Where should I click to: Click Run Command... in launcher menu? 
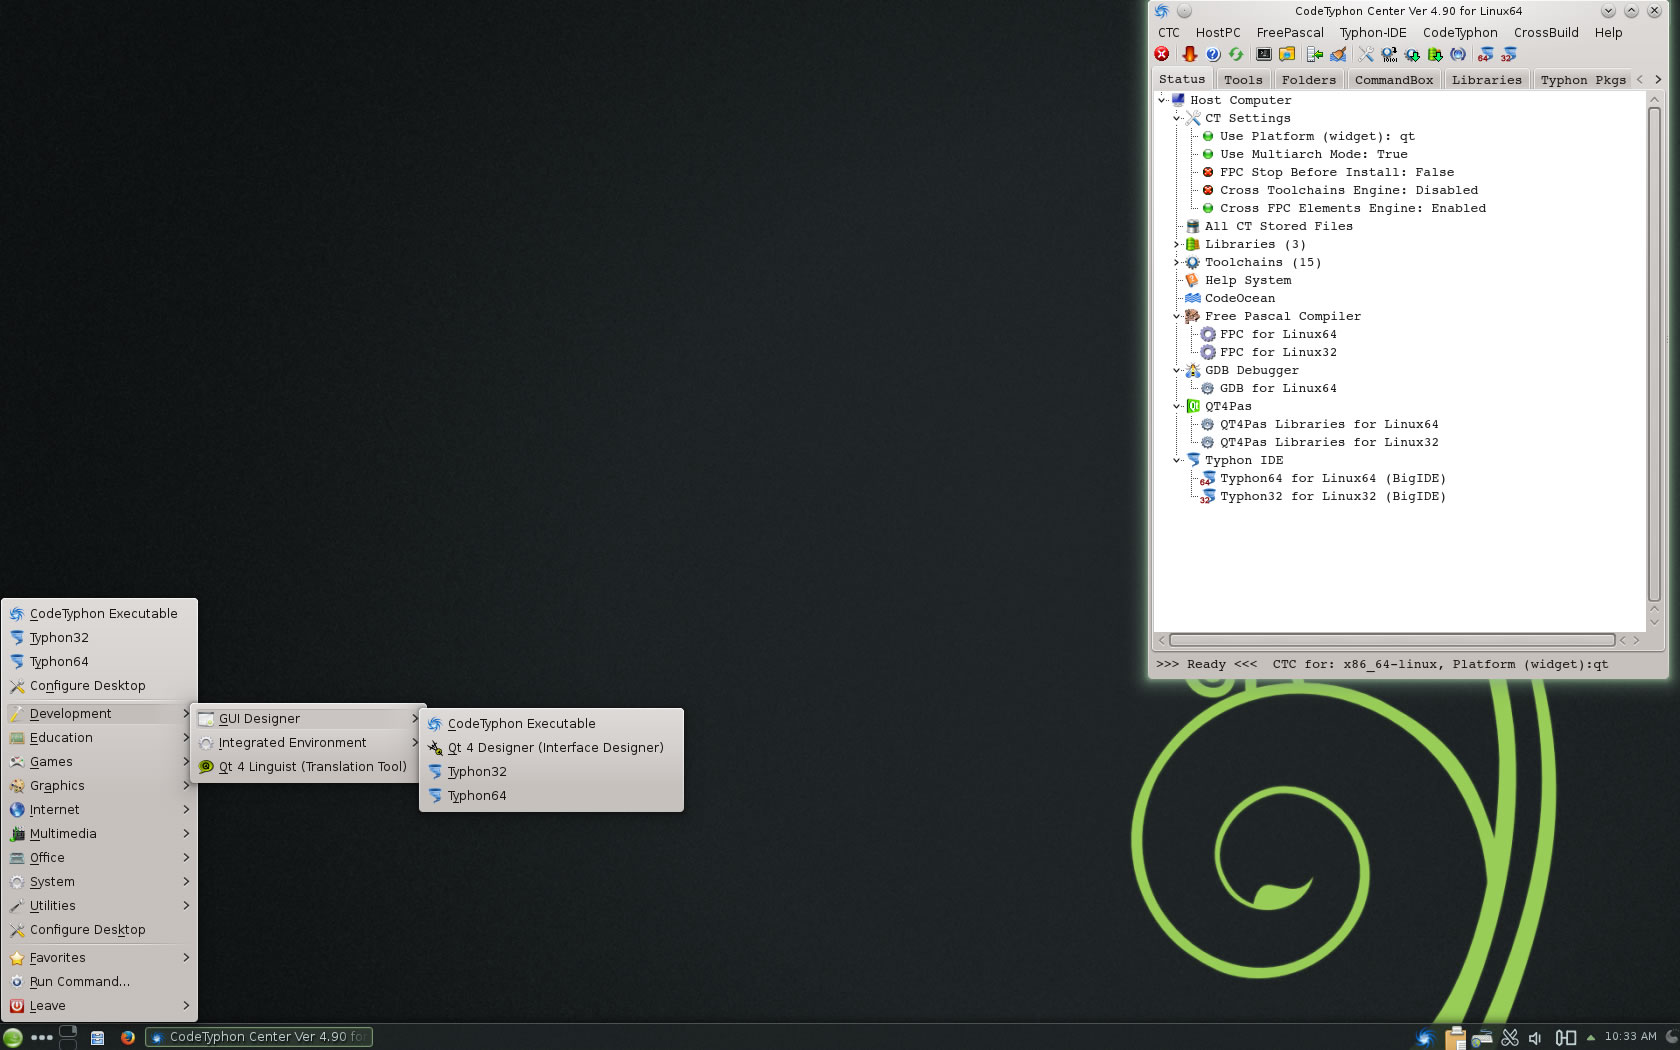click(x=99, y=981)
